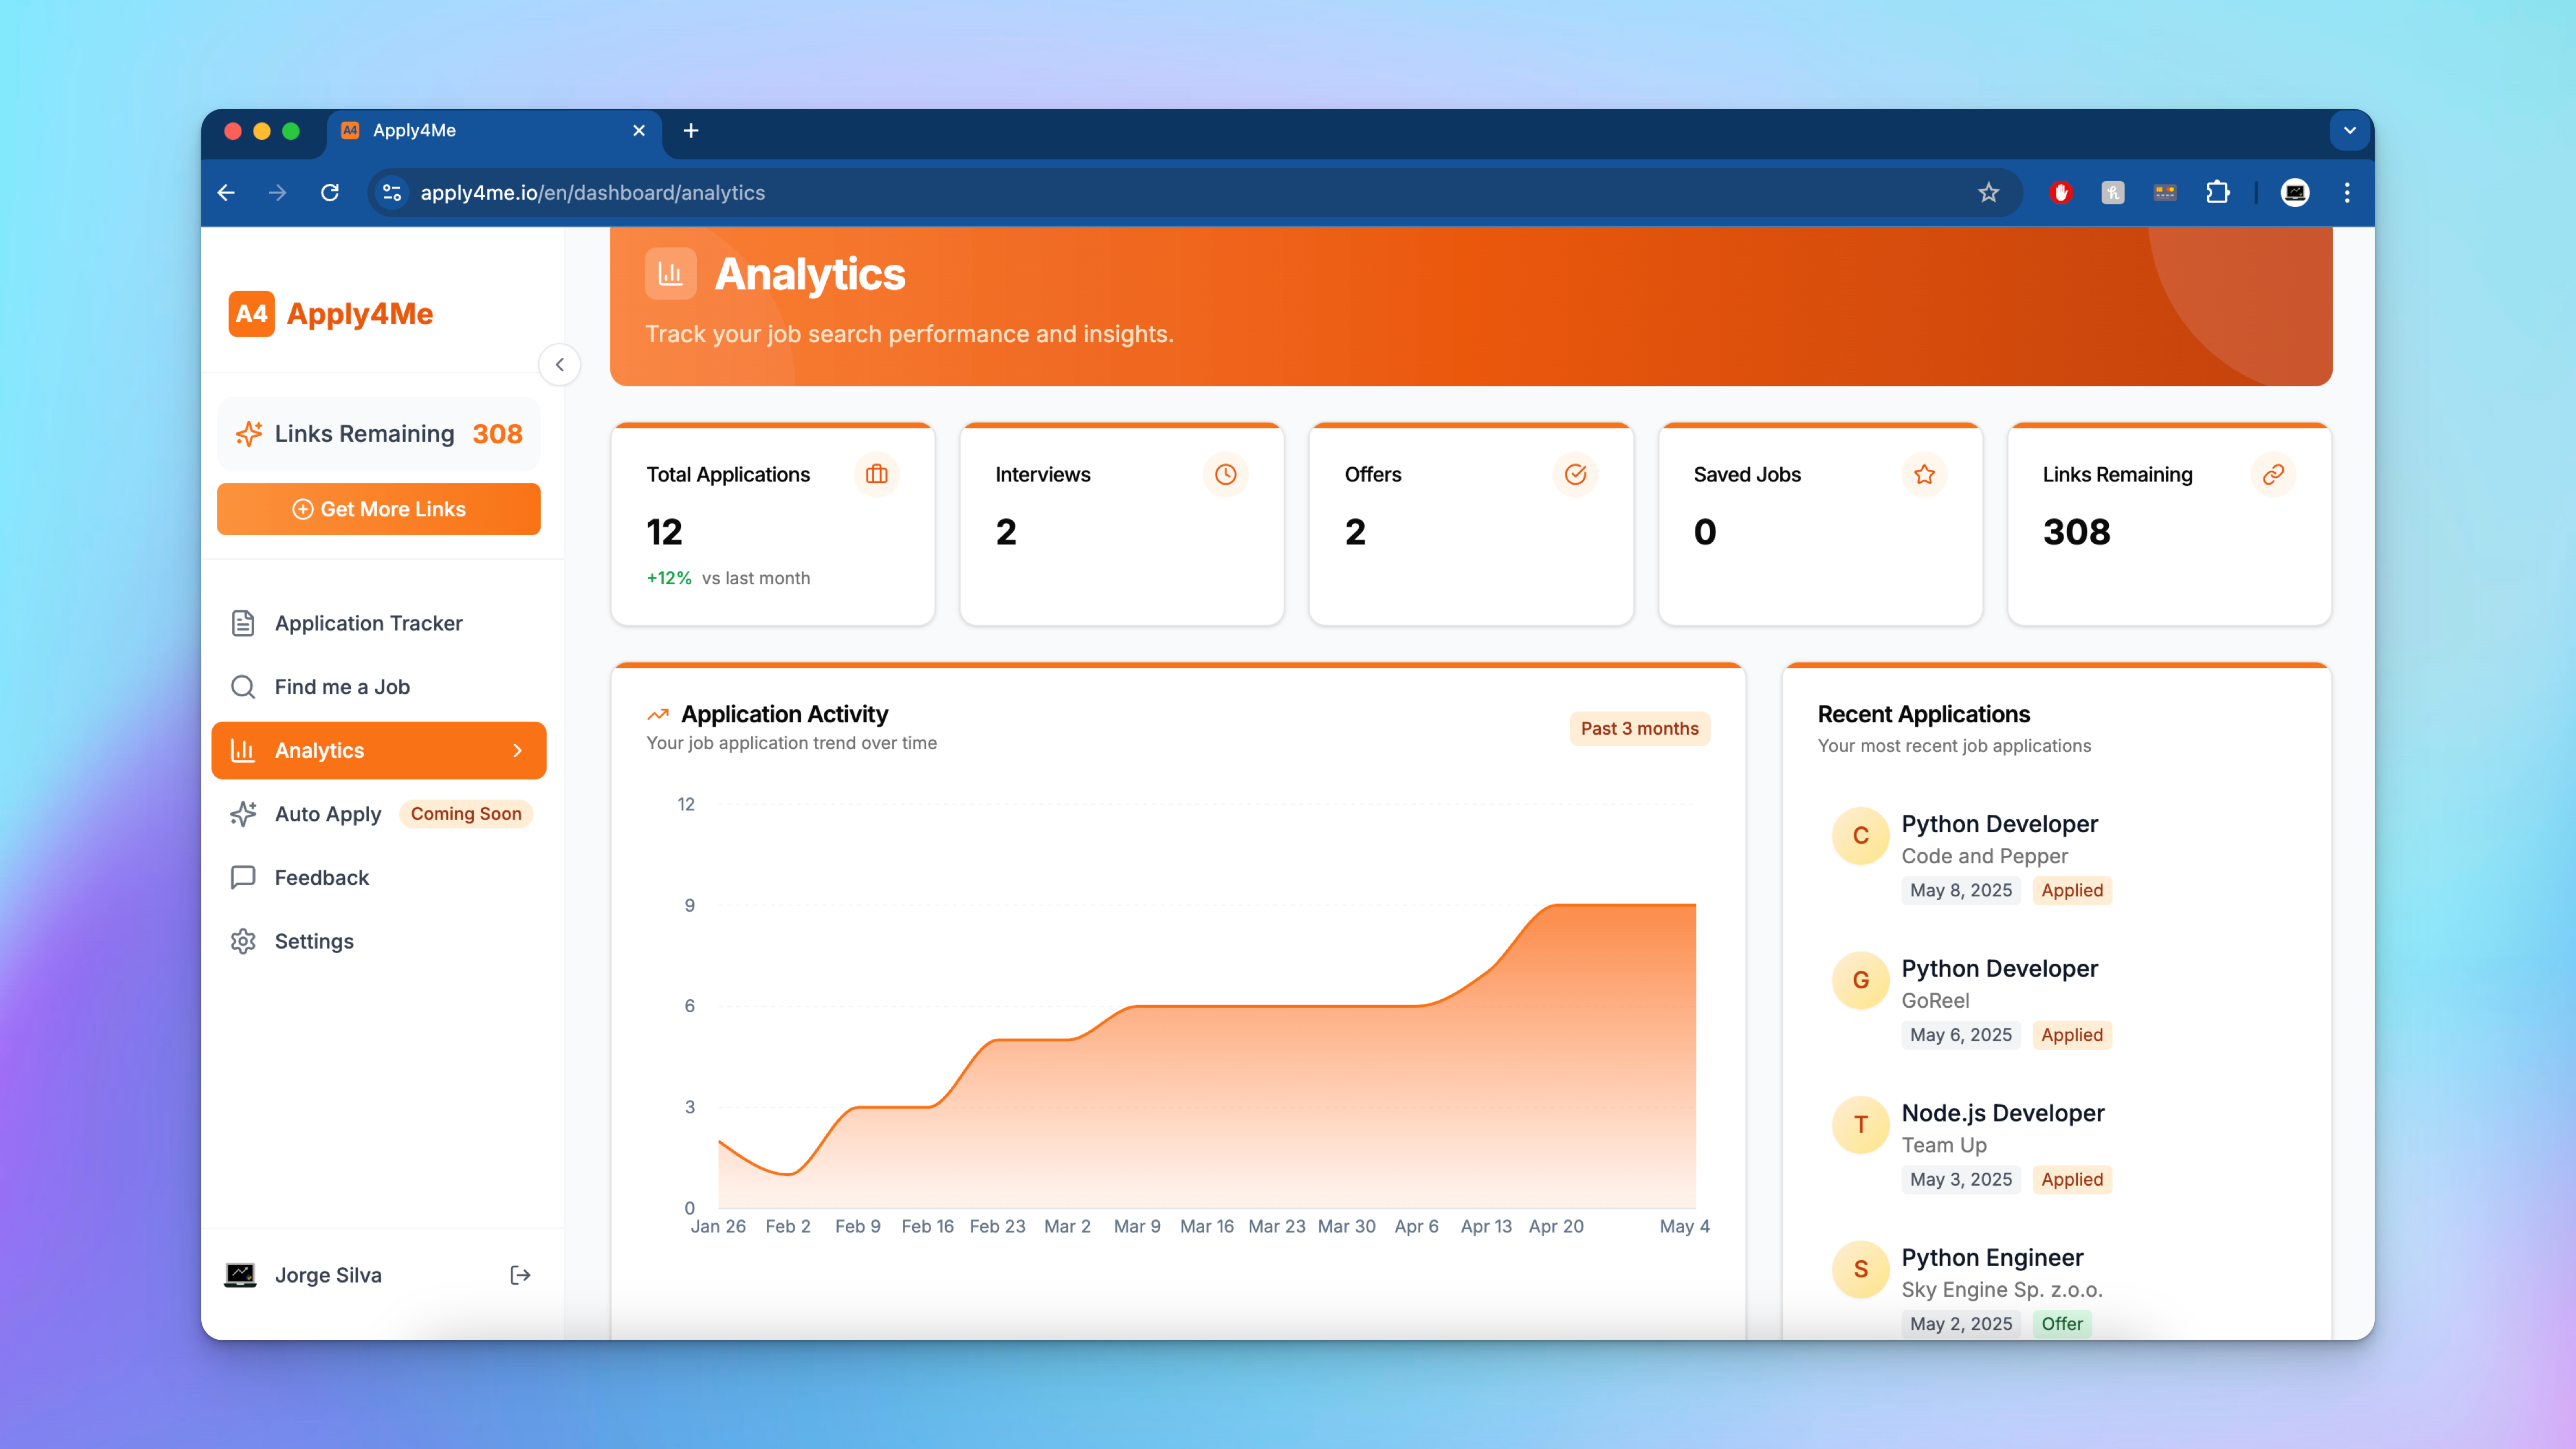Open the Past 3 months range selector

(x=1639, y=728)
